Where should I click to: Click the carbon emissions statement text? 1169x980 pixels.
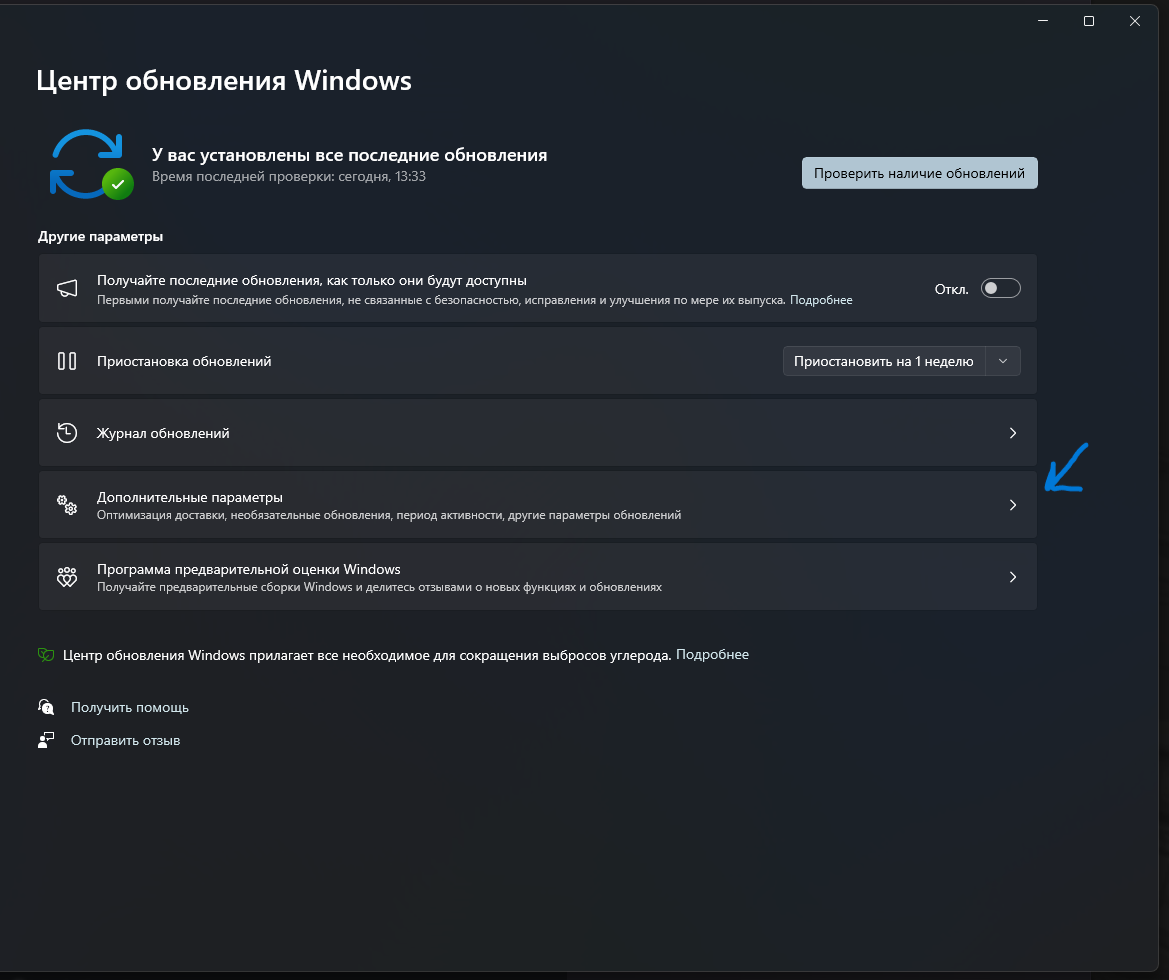(367, 655)
